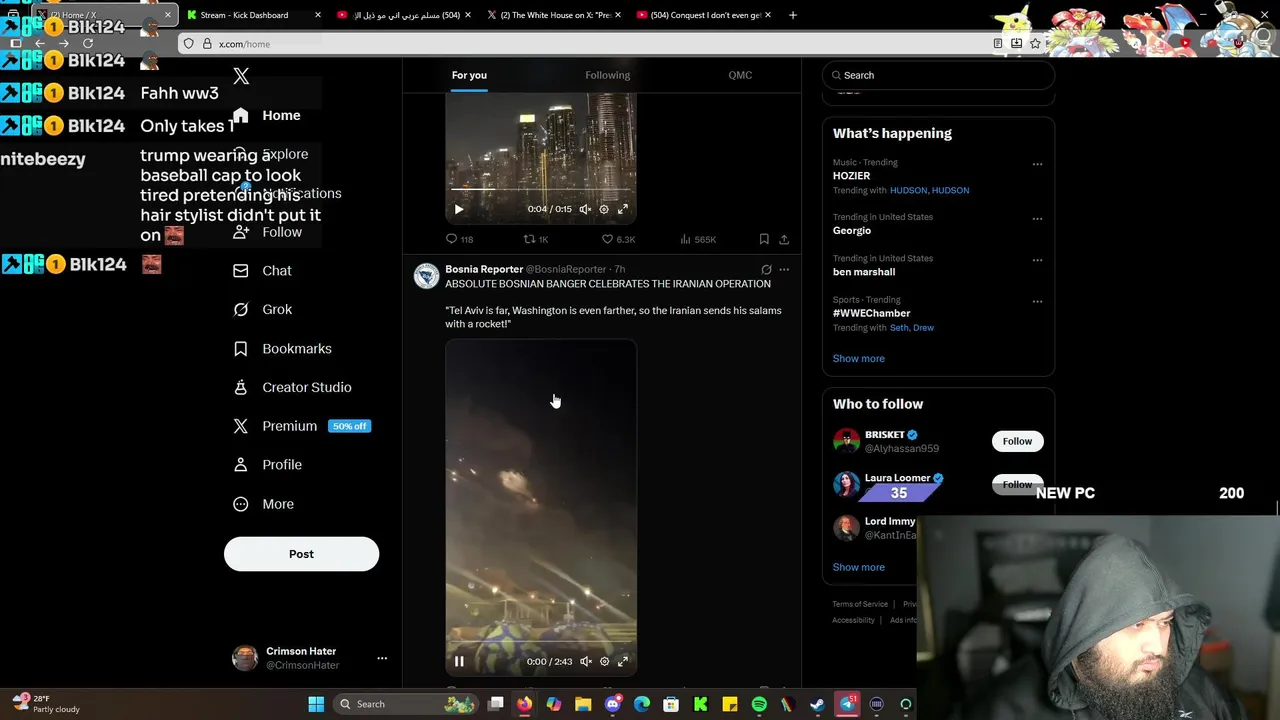The height and width of the screenshot is (720, 1280).
Task: Click the Post button
Action: [301, 554]
